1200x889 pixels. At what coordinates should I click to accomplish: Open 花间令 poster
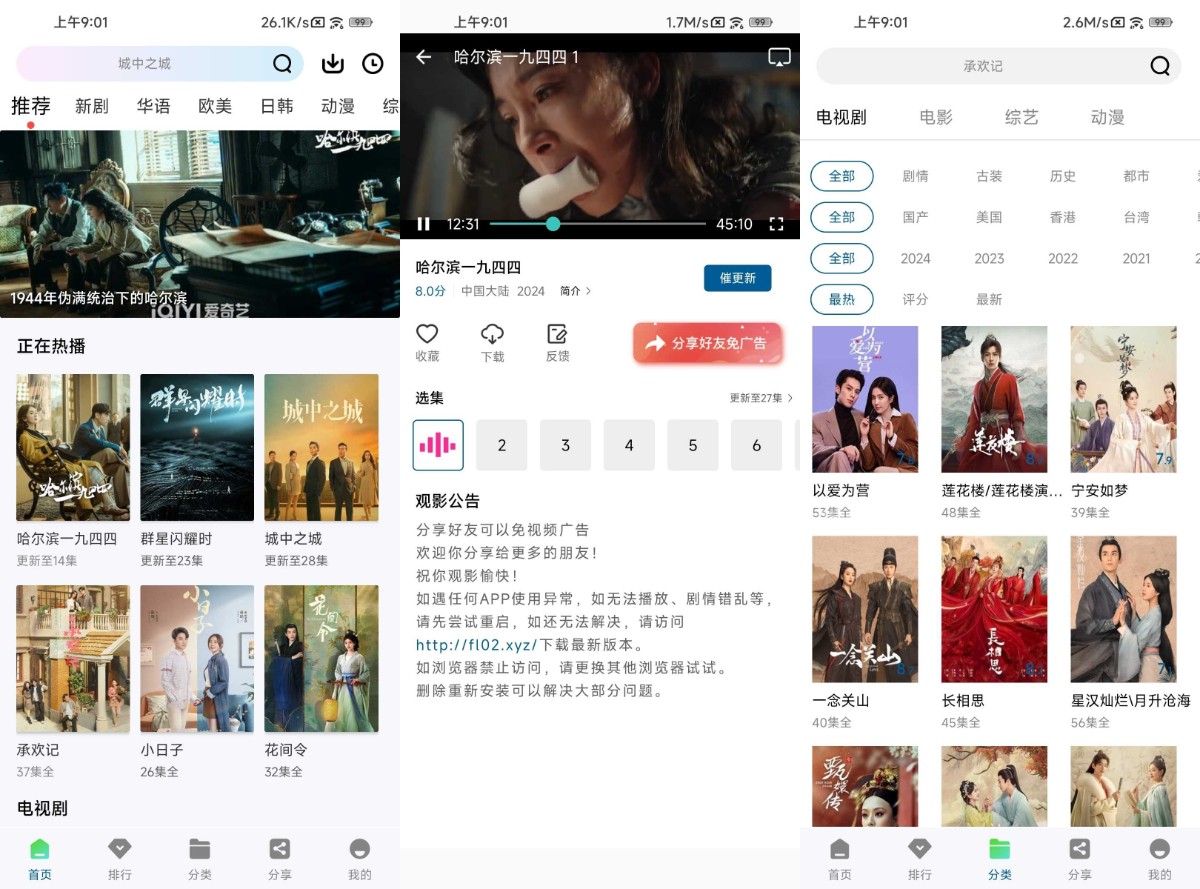coord(321,658)
